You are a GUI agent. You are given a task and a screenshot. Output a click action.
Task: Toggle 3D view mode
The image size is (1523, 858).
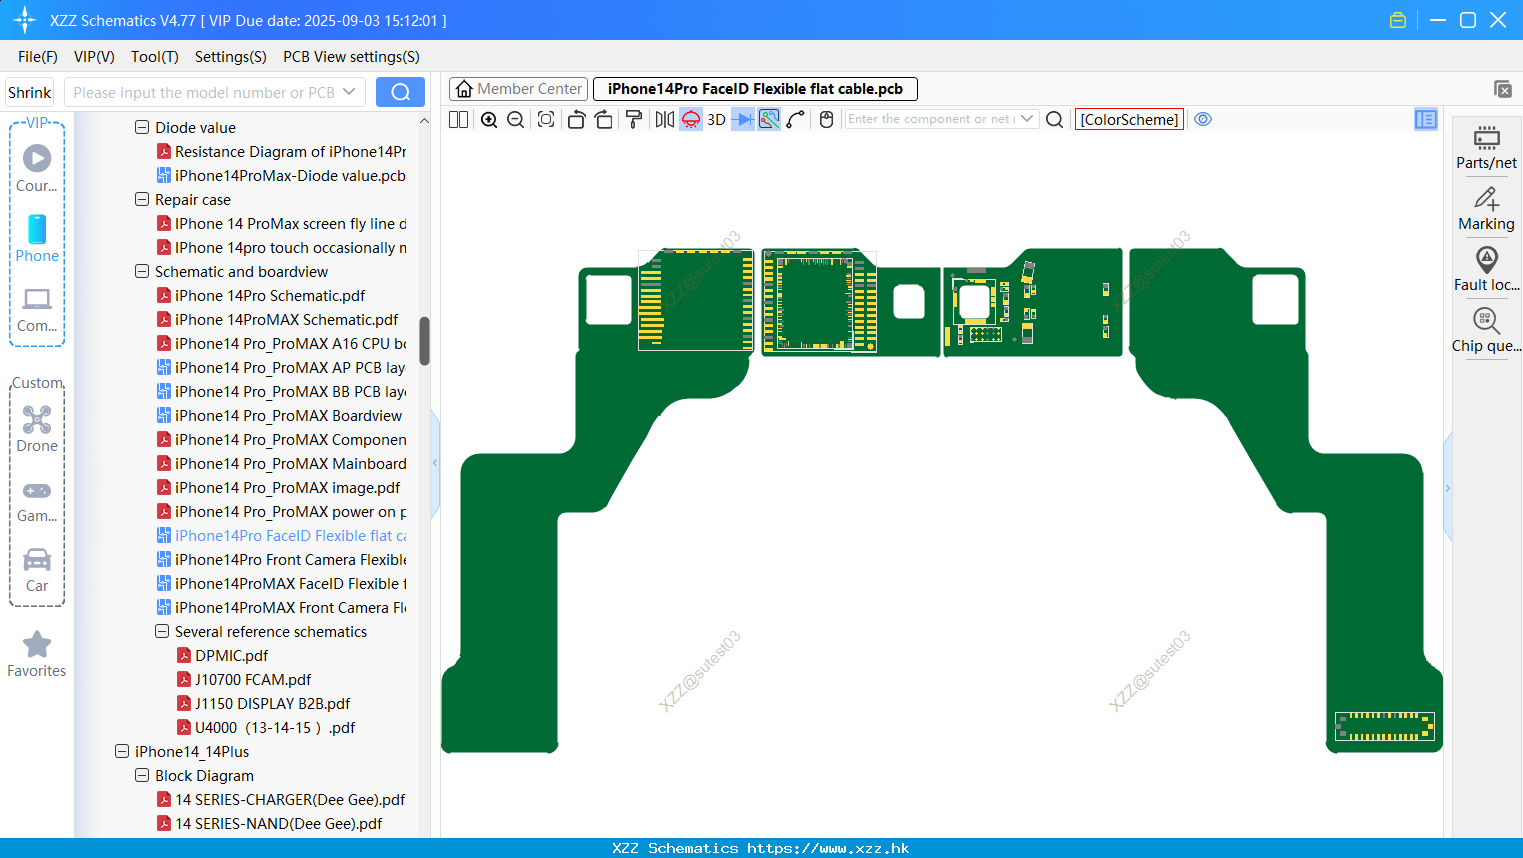coord(716,119)
